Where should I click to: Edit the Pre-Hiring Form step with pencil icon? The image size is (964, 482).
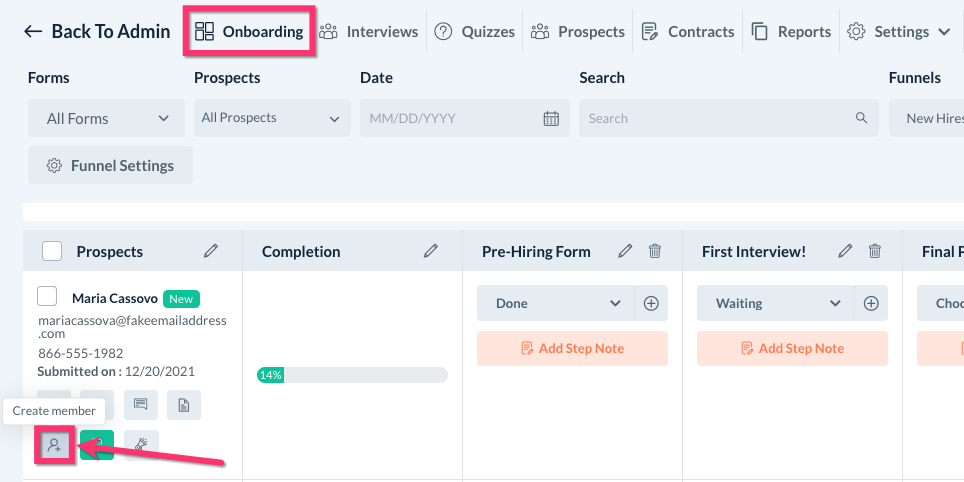click(625, 251)
